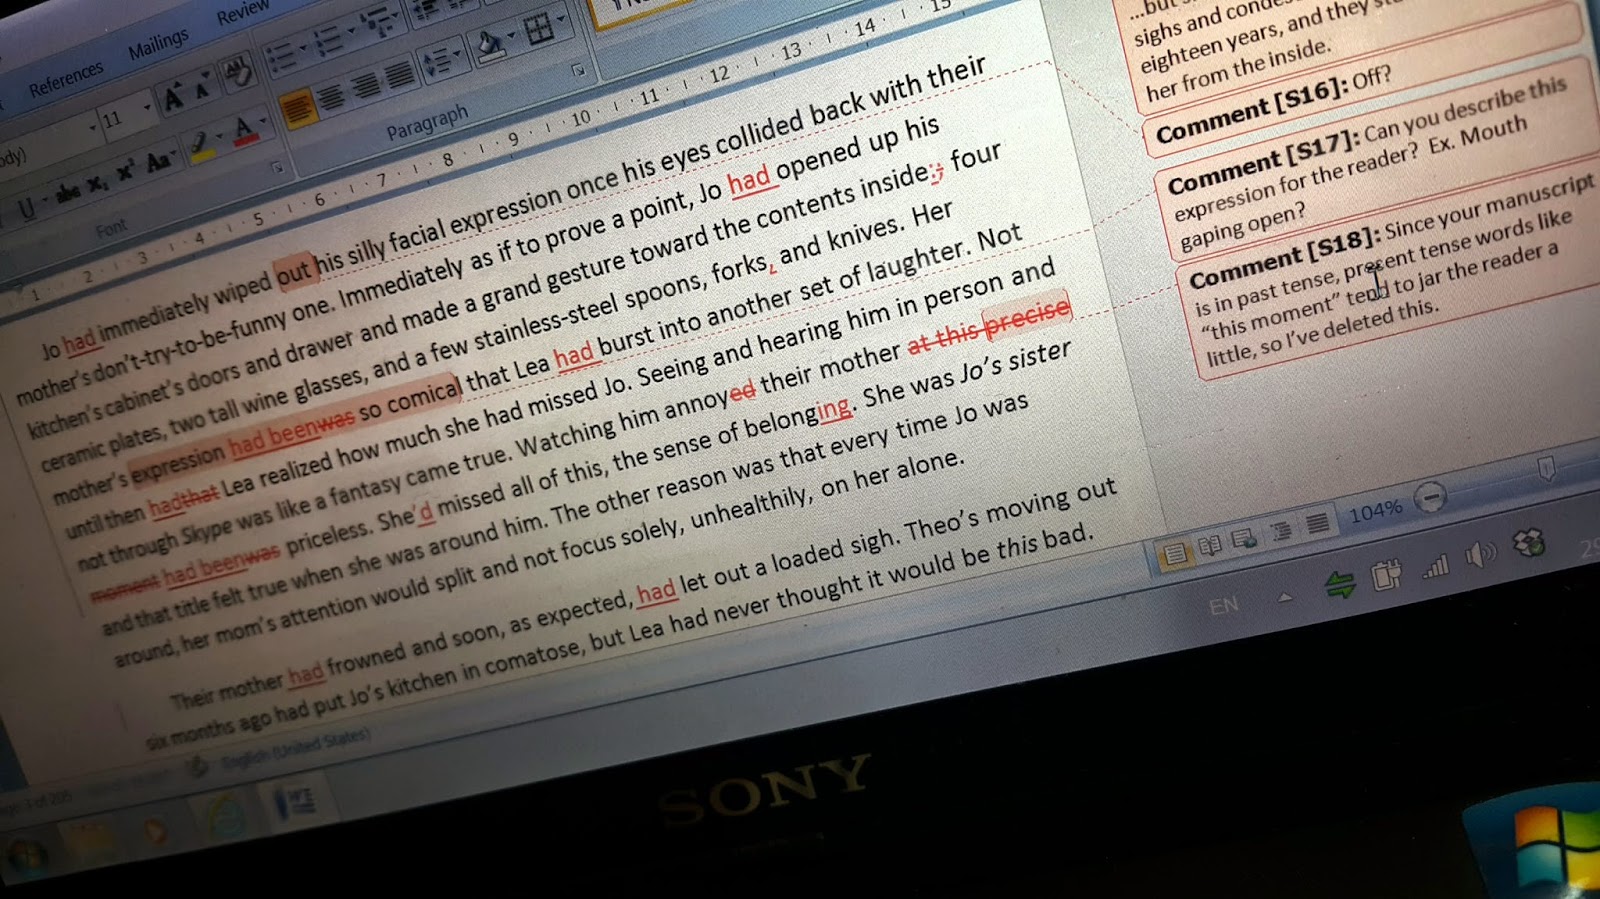Screen dimensions: 1600x899
Task: Open the font name dropdown arrow
Action: point(92,128)
